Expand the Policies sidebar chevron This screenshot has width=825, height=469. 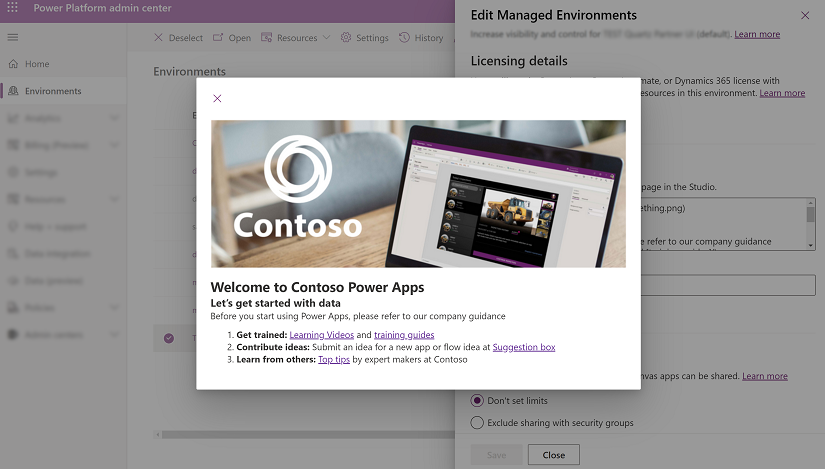pyautogui.click(x=114, y=307)
